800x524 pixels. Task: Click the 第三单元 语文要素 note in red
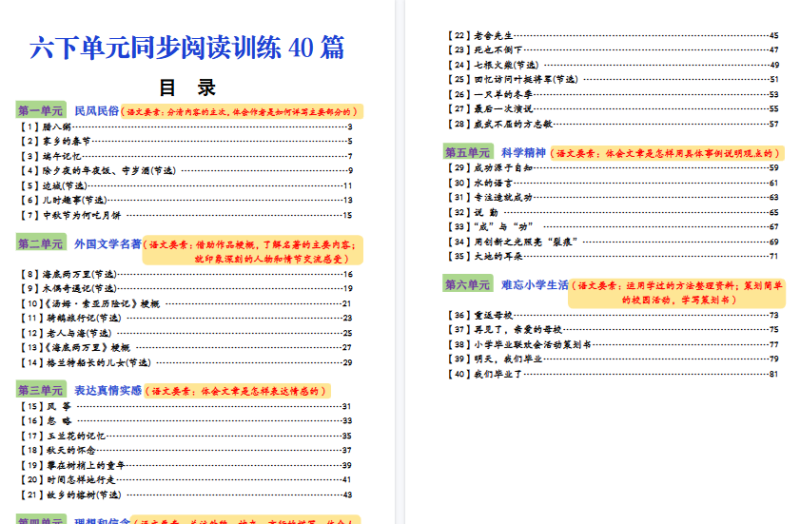point(238,391)
